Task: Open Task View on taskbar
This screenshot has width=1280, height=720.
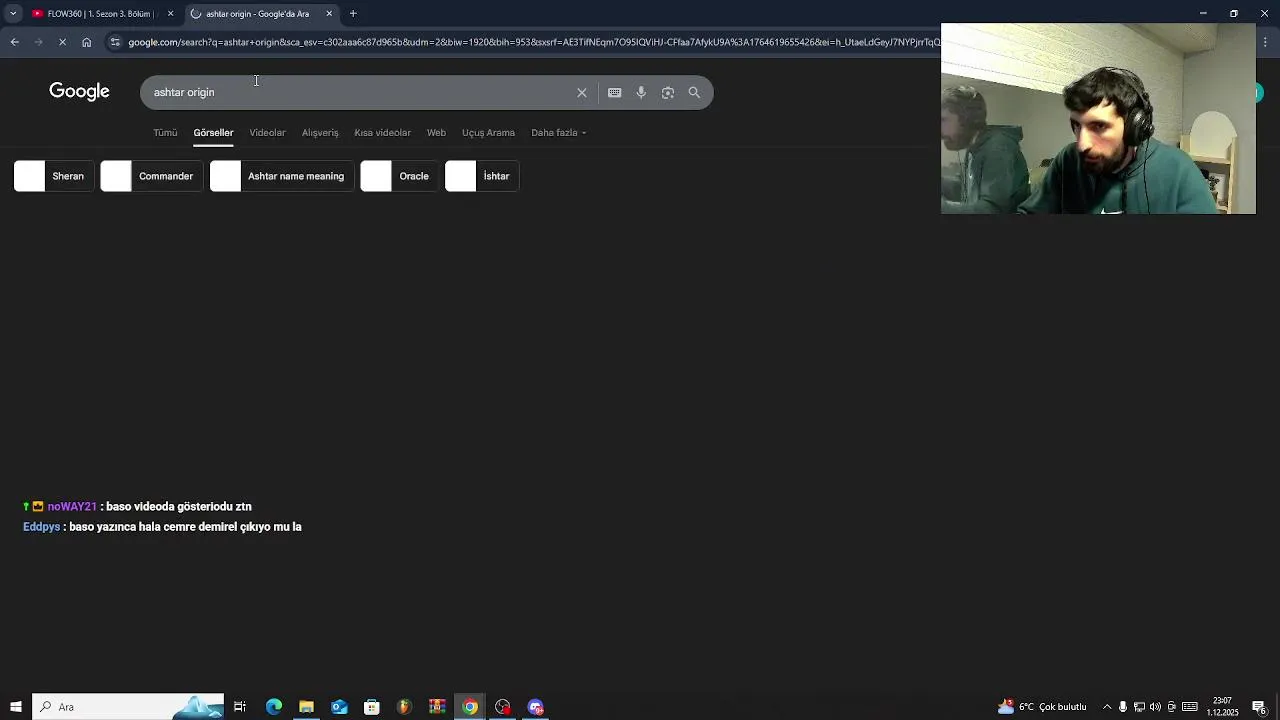Action: tap(240, 707)
